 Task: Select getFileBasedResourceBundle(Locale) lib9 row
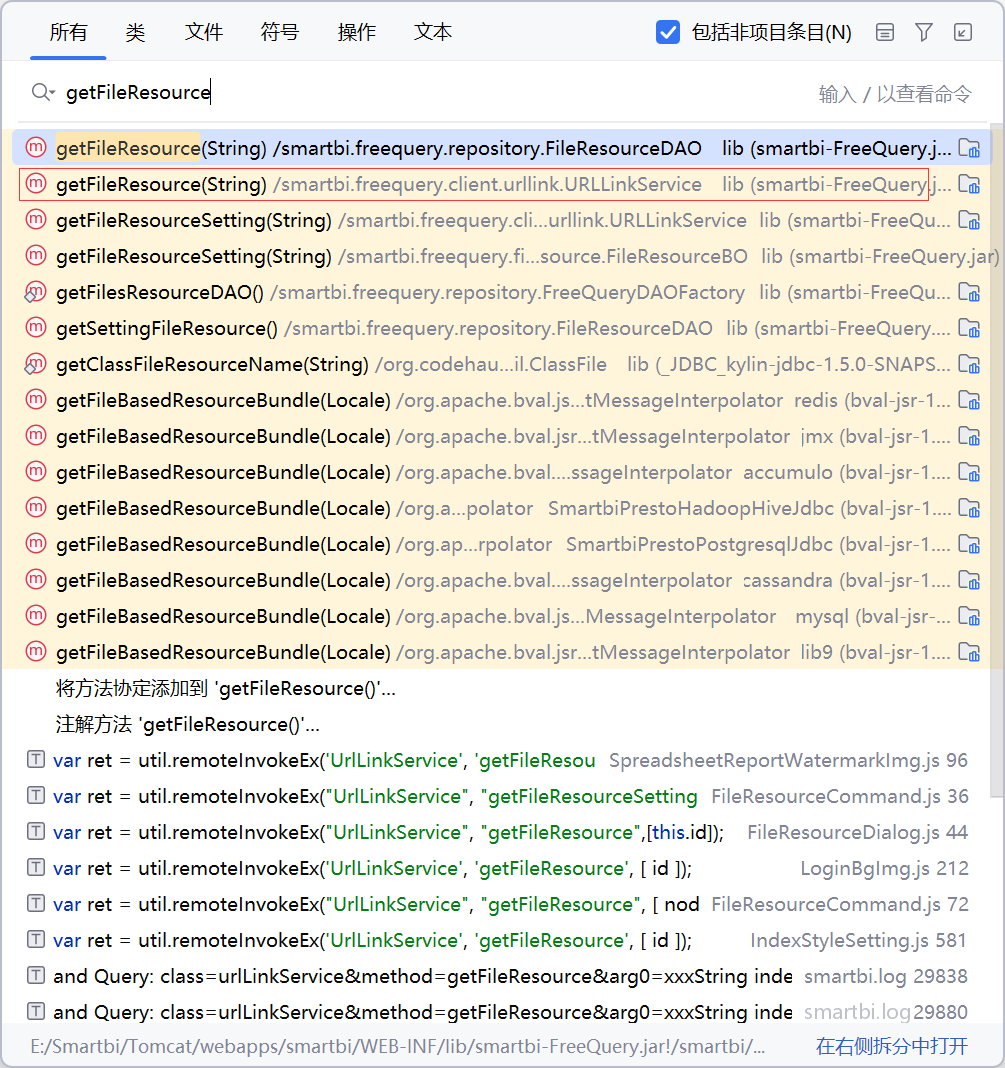pyautogui.click(x=500, y=653)
